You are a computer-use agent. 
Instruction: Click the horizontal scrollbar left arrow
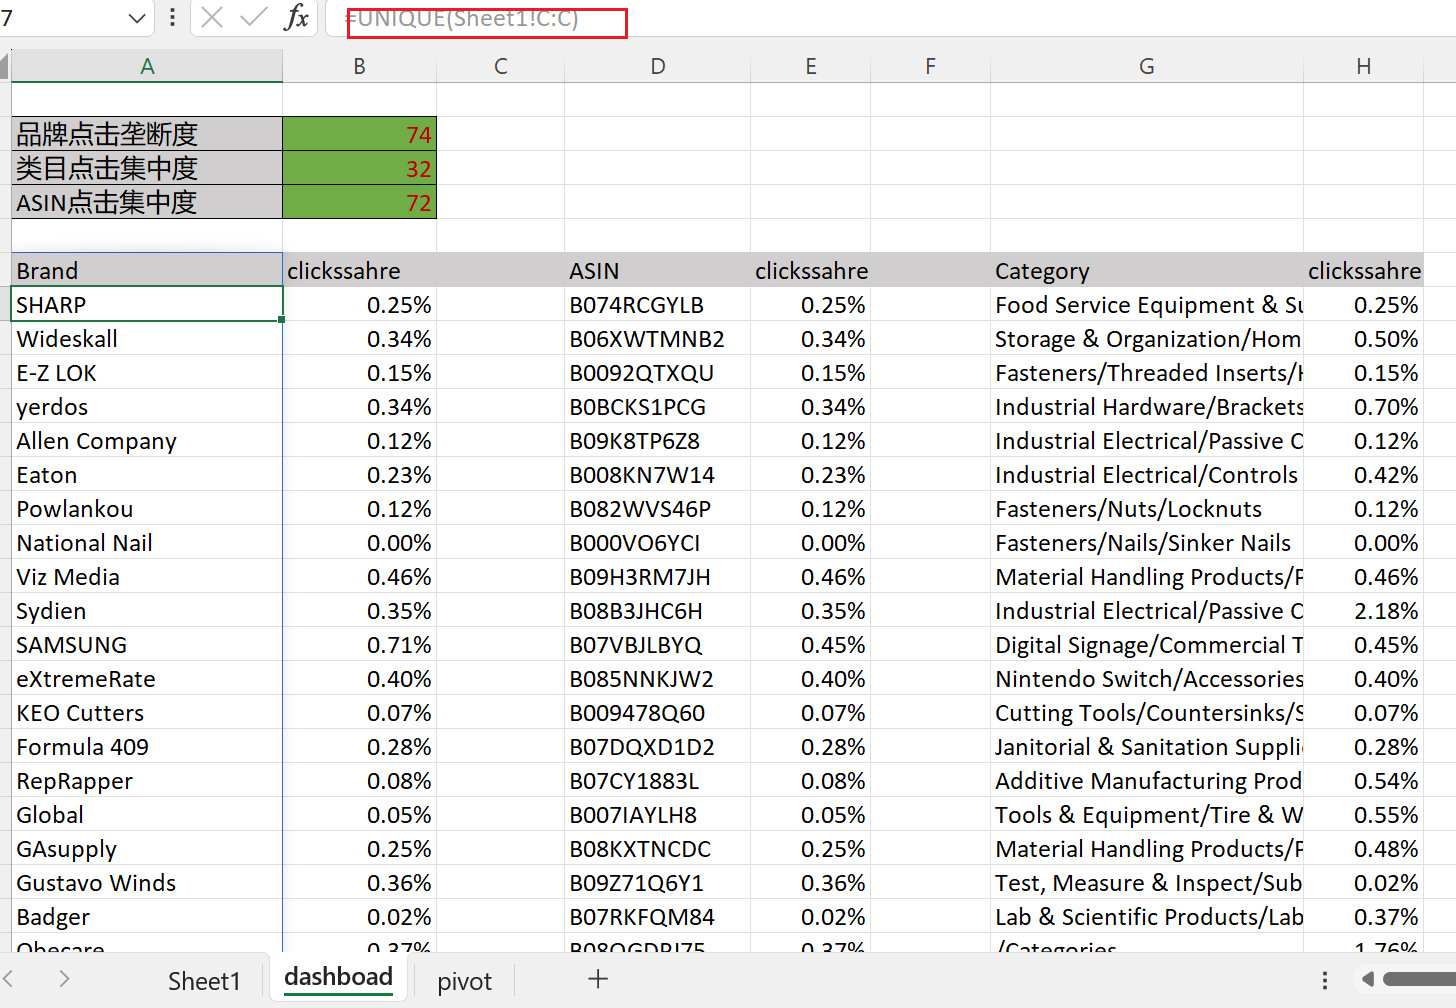pyautogui.click(x=1367, y=979)
